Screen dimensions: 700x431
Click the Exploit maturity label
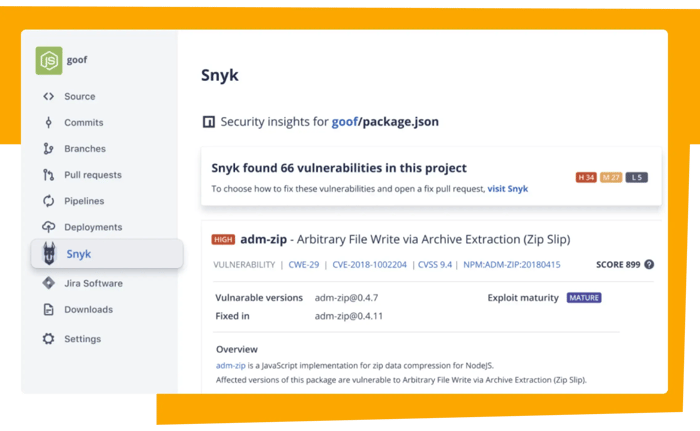523,297
